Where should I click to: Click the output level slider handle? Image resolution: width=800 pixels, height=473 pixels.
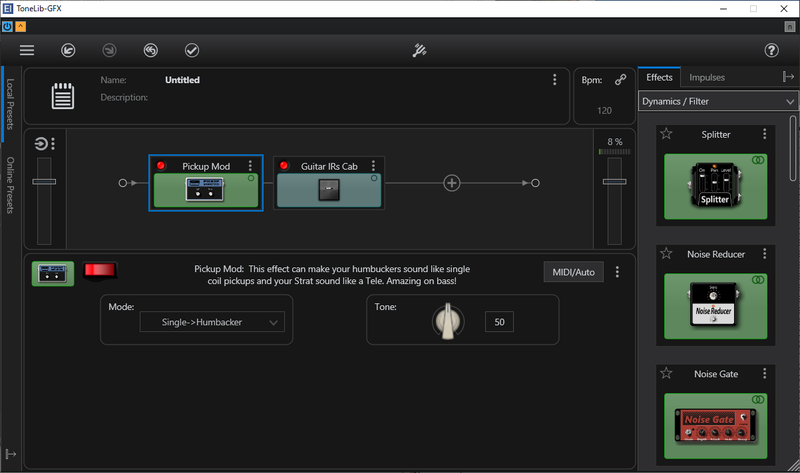[614, 182]
